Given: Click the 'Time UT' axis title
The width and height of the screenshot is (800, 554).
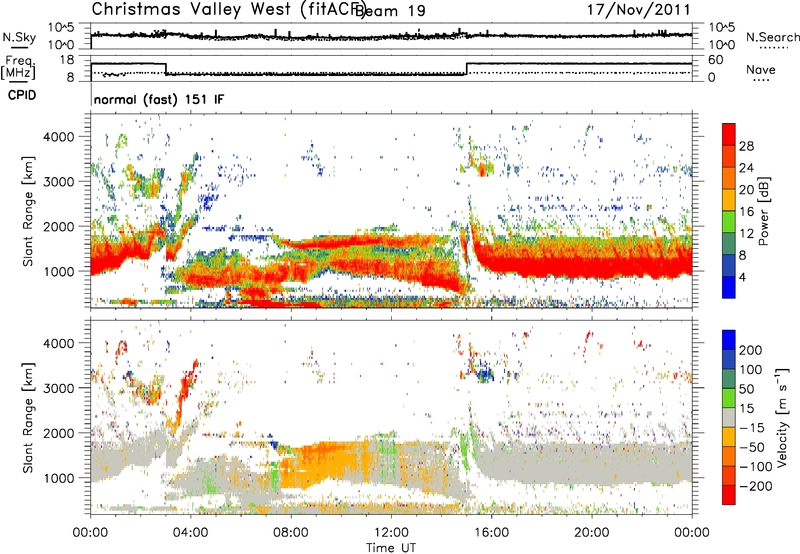Looking at the screenshot, I should click(x=391, y=548).
